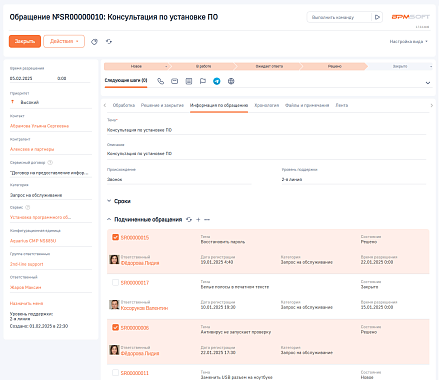Refresh the Подчиненные обращения list

(189, 219)
